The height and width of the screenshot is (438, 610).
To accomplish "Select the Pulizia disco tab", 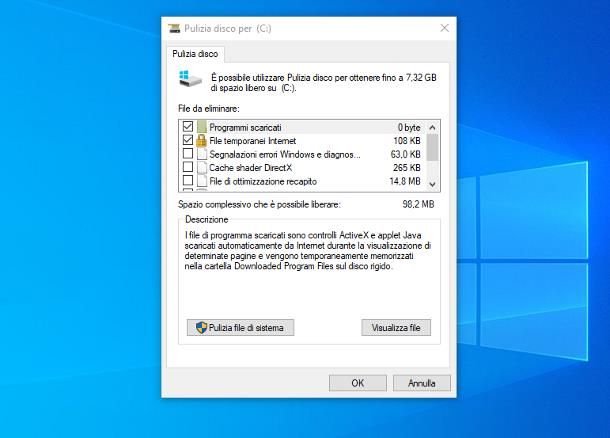I will (195, 54).
